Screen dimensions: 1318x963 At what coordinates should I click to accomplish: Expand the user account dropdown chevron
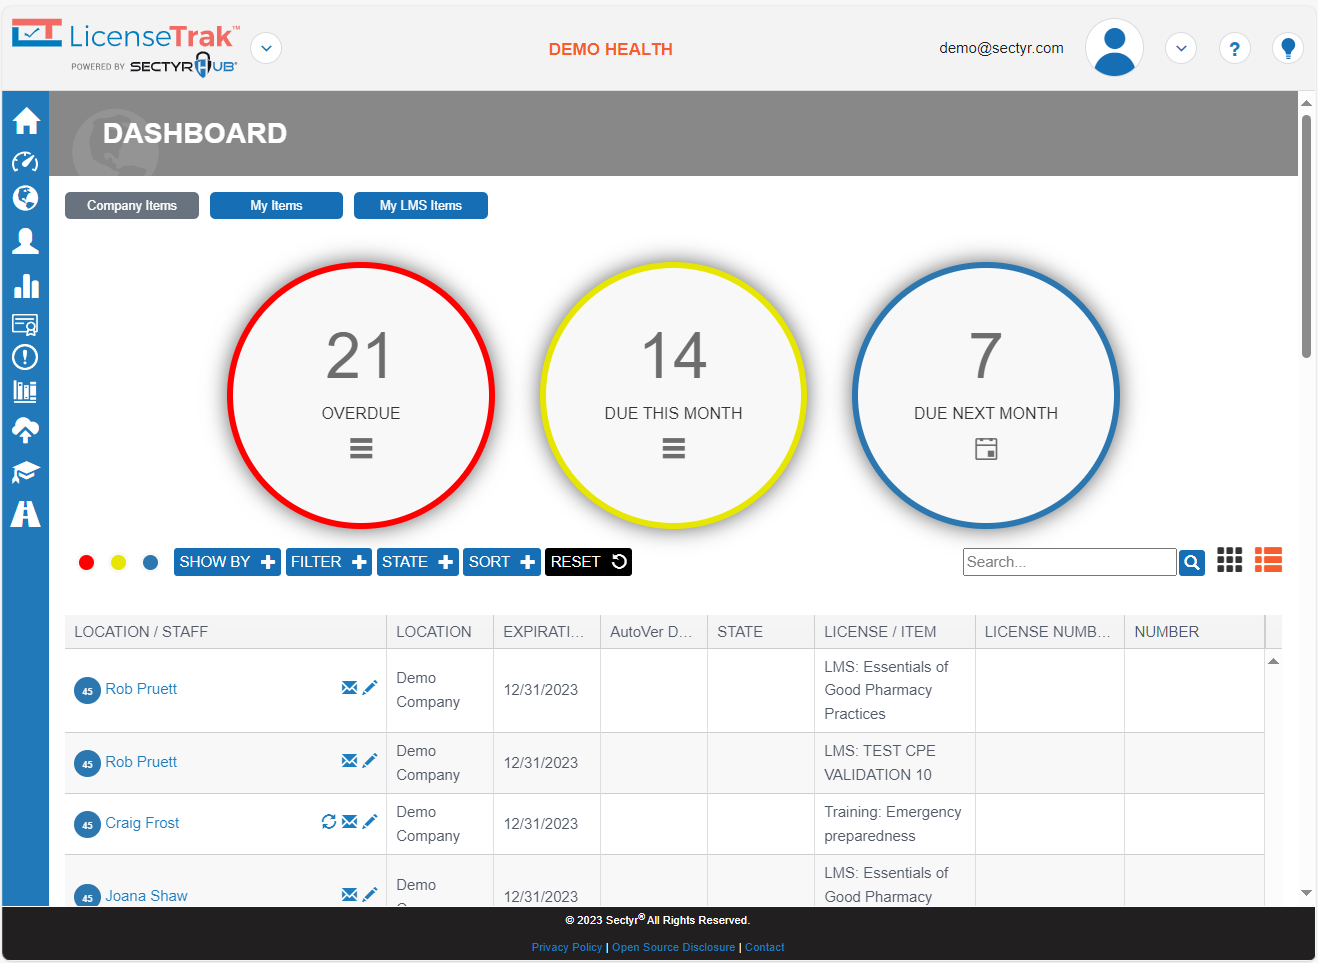(1181, 48)
